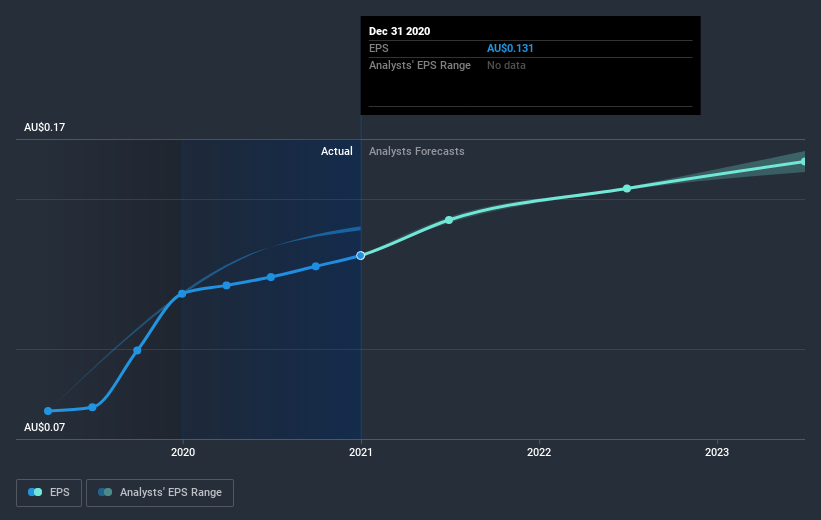The image size is (821, 520).
Task: Click the final forecast point at right edge
Action: [x=803, y=161]
